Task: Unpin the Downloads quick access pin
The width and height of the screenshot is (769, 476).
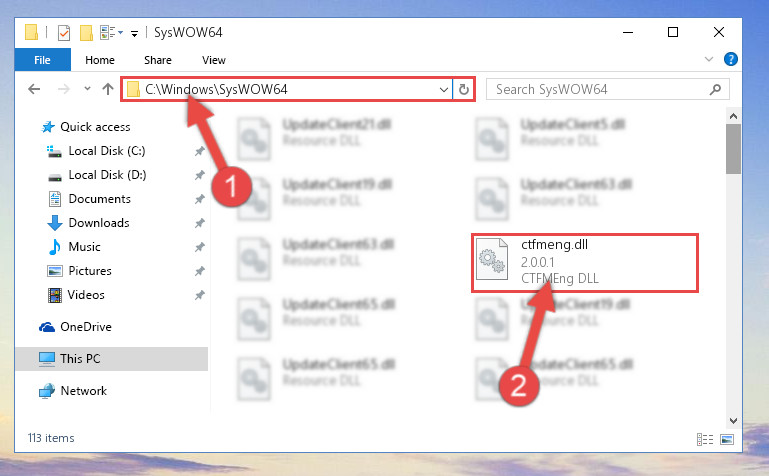Action: coord(200,223)
